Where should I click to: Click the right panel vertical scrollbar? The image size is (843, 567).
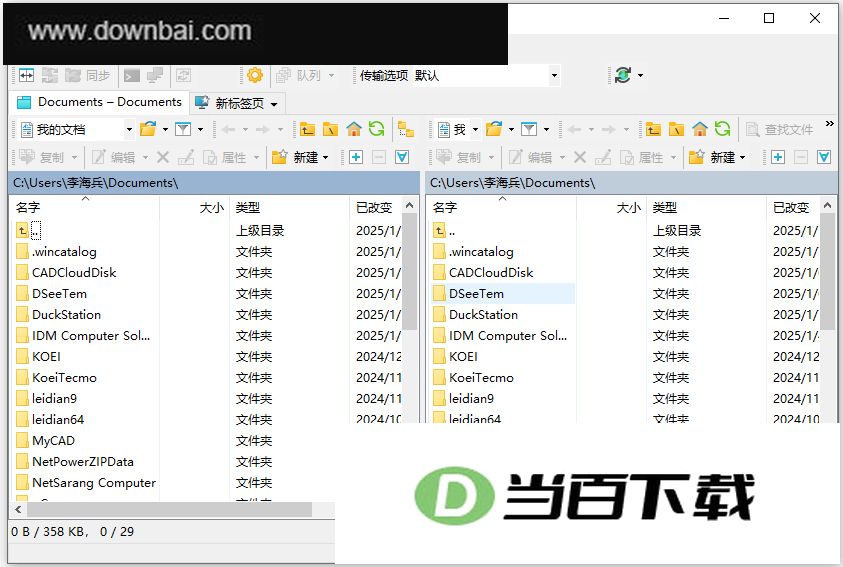[x=827, y=272]
